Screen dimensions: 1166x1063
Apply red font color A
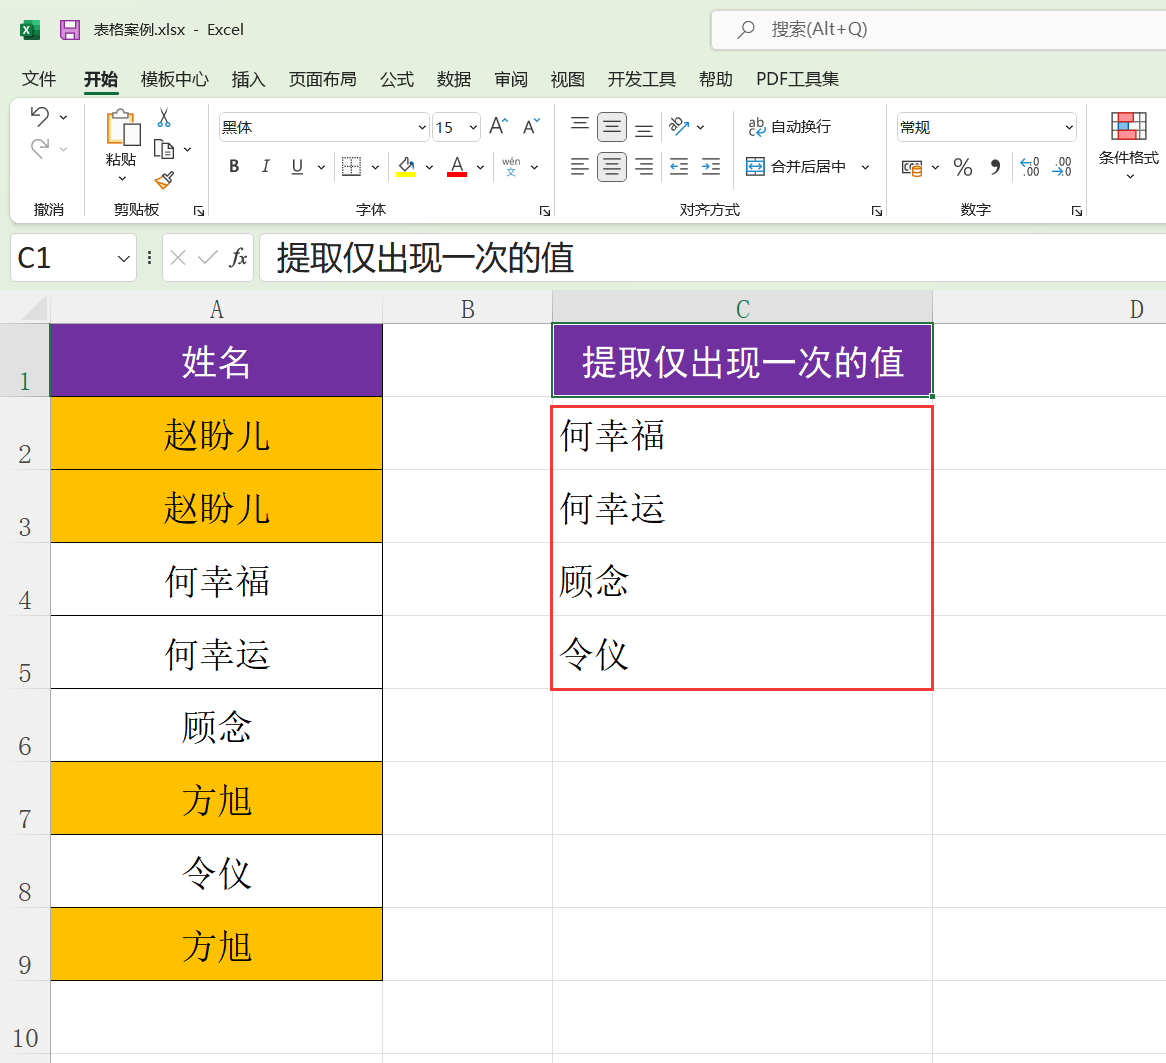point(457,167)
